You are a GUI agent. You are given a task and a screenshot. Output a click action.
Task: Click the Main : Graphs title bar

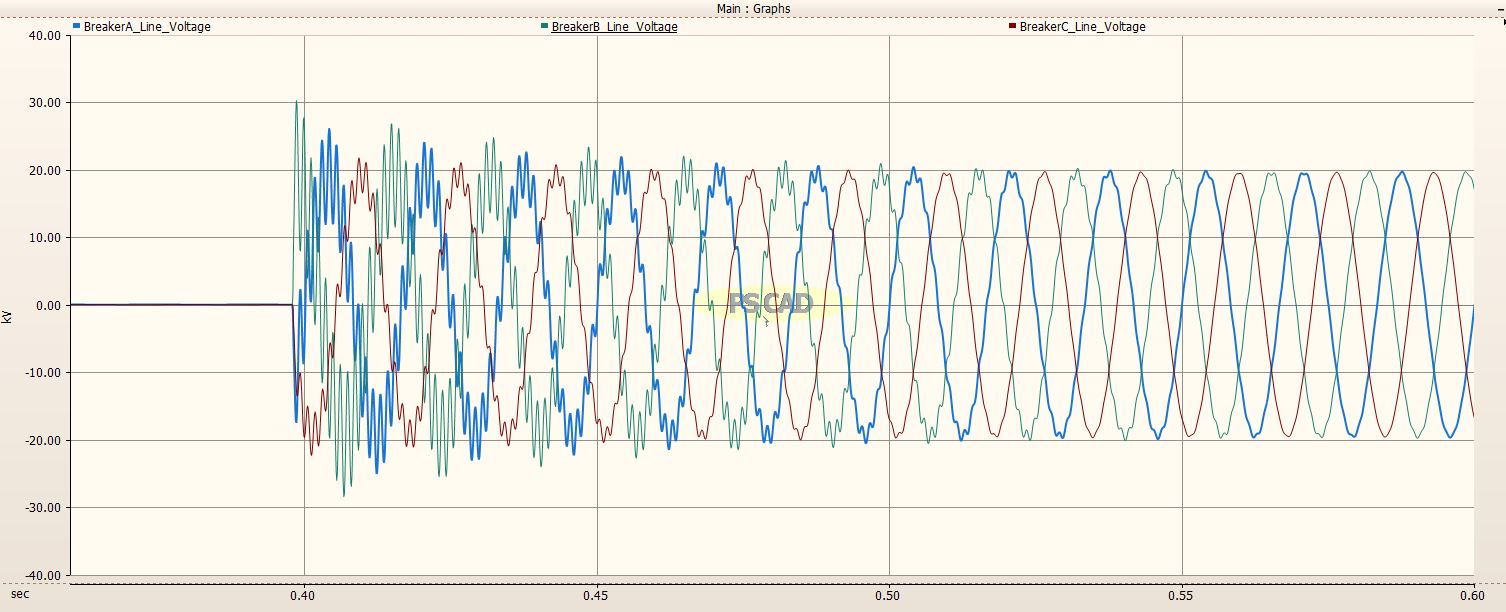coord(753,8)
